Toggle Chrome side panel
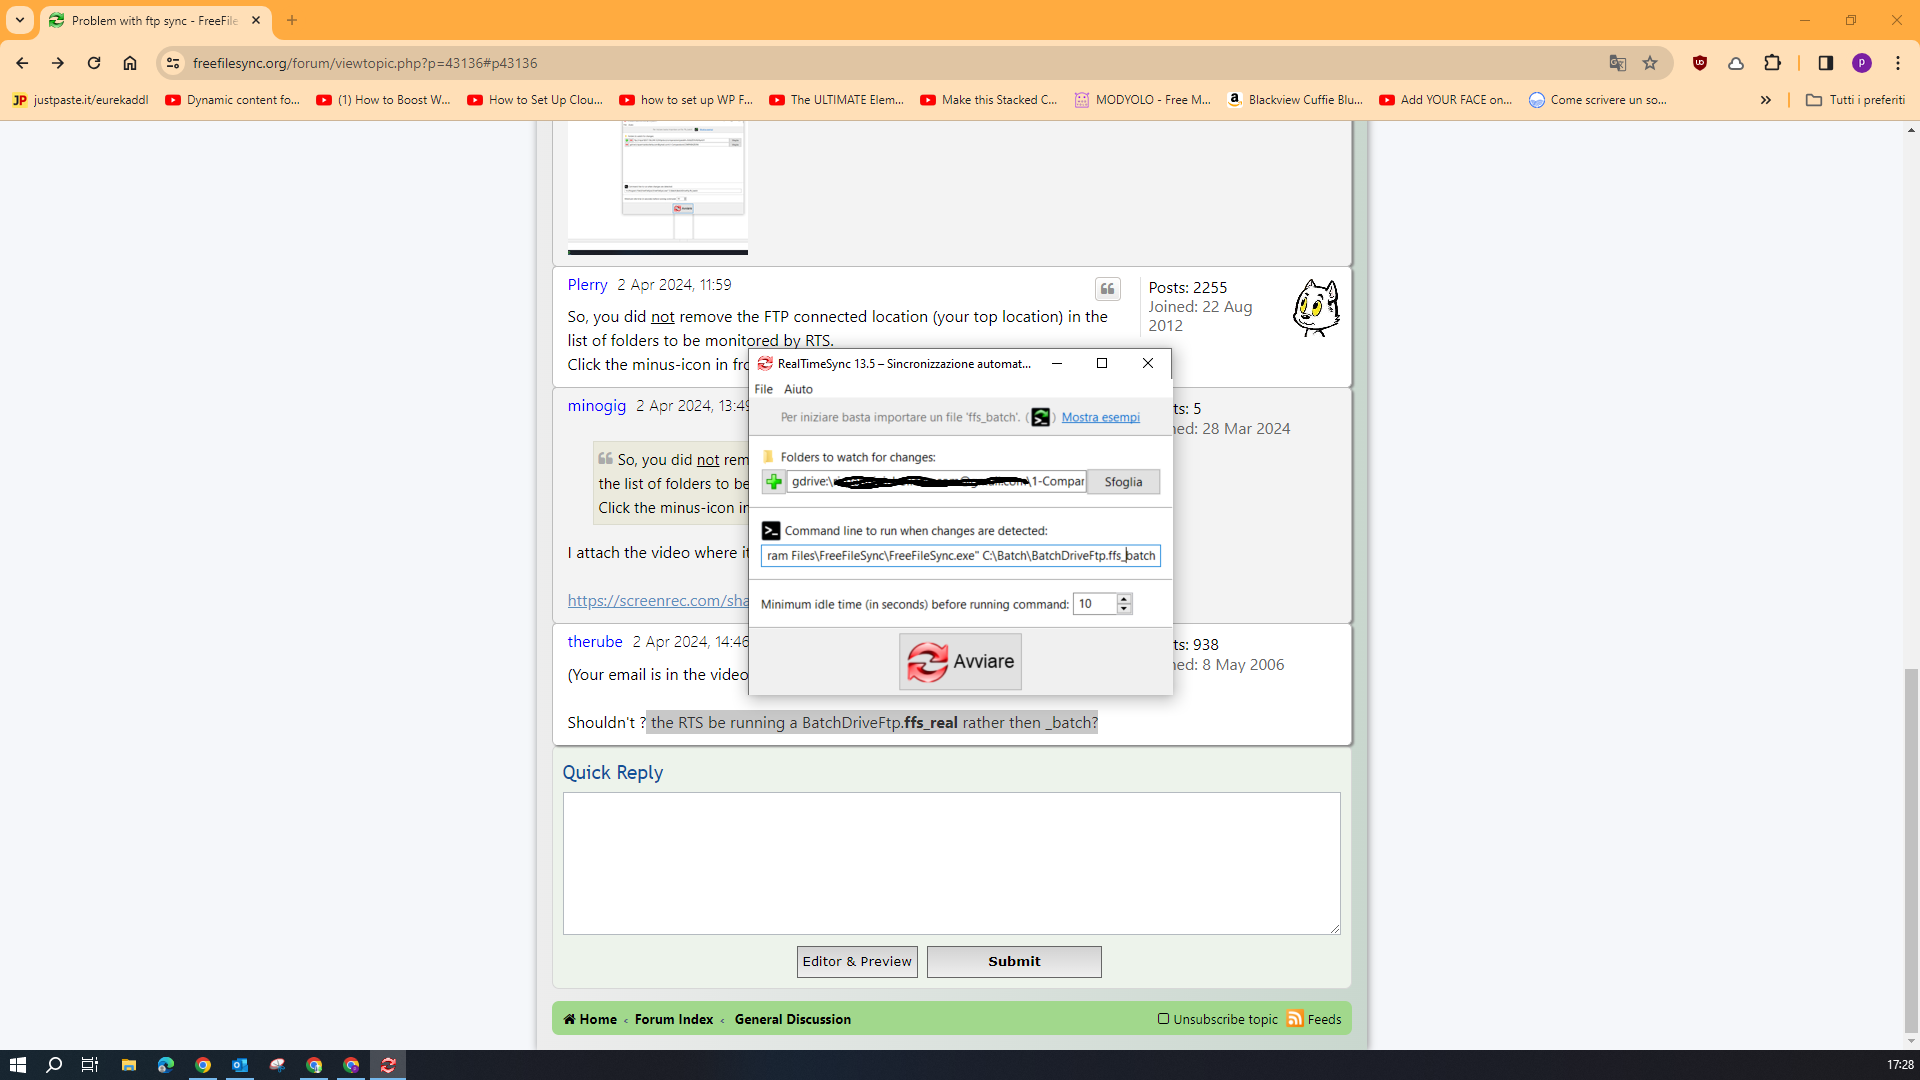Image resolution: width=1920 pixels, height=1080 pixels. point(1825,63)
